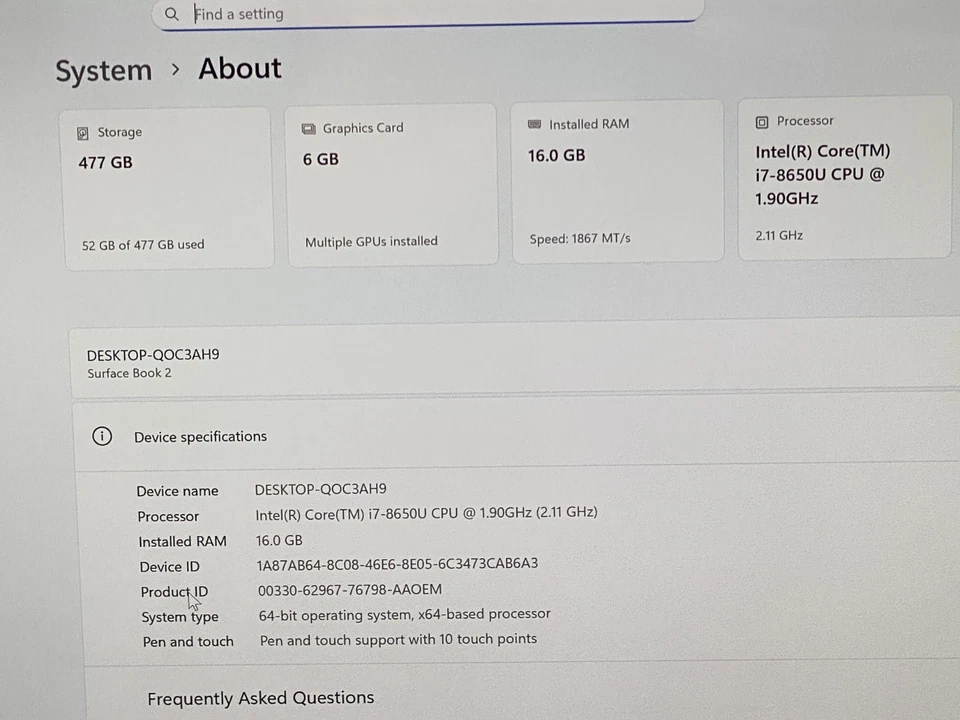Click the search magnifier icon
Viewport: 960px width, 720px height.
pyautogui.click(x=171, y=14)
